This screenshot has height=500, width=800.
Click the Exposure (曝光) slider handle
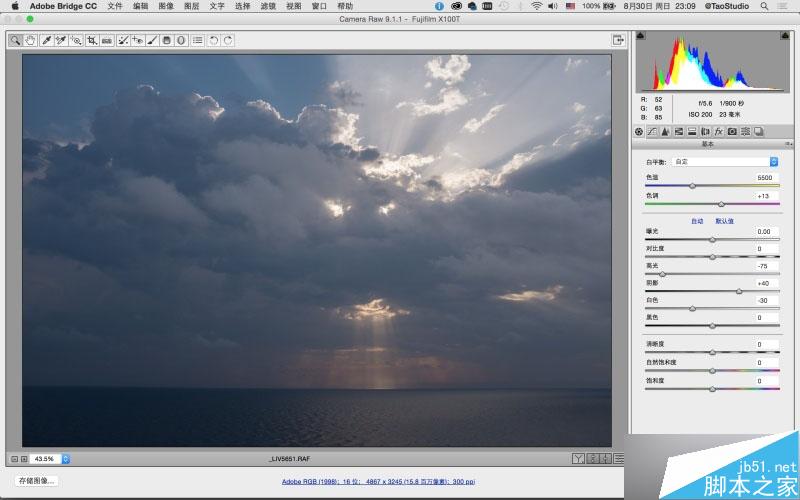712,240
